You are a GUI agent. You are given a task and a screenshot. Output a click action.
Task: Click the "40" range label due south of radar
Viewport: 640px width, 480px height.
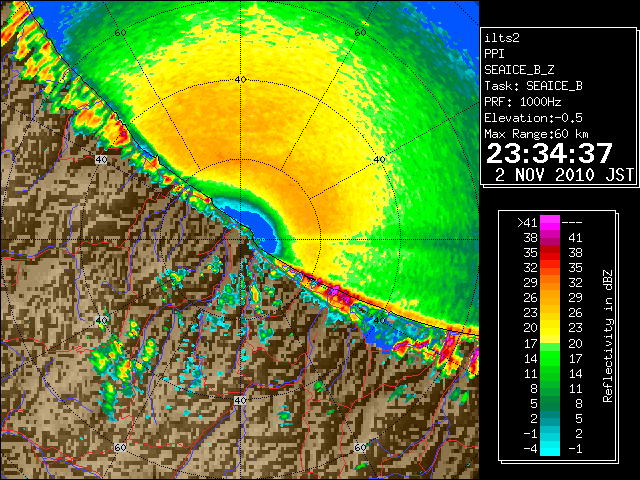coord(240,400)
